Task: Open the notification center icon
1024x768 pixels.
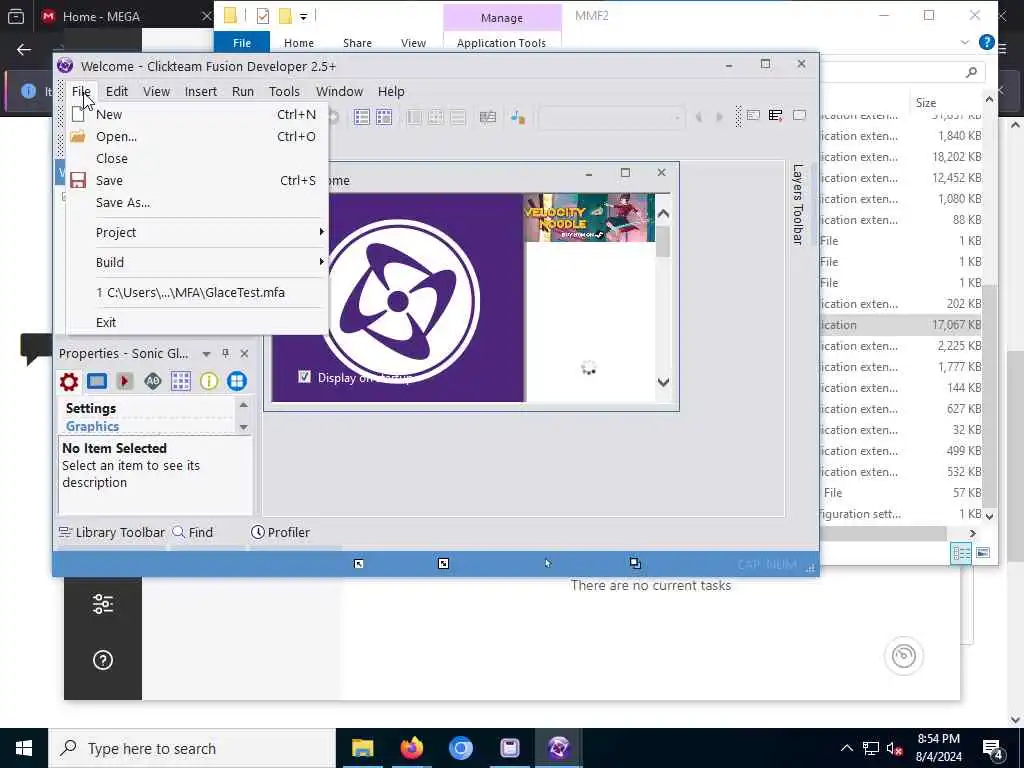Action: (992, 749)
